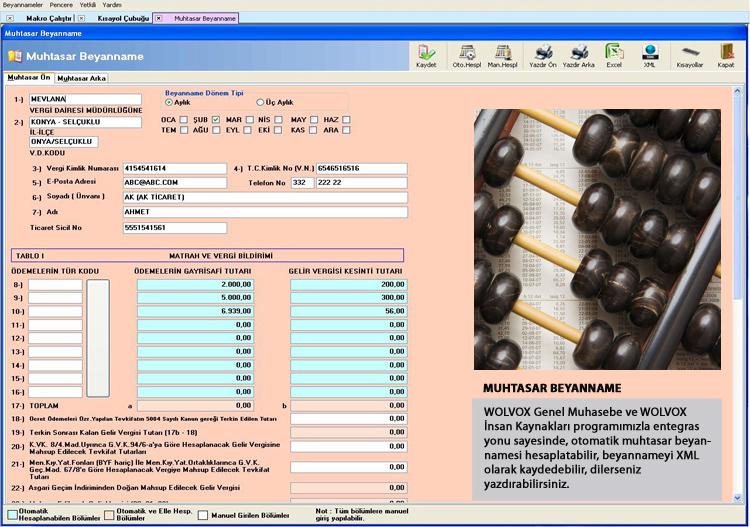Open the Beyannameler menu
Viewport: 750px width, 527px height.
coord(22,5)
